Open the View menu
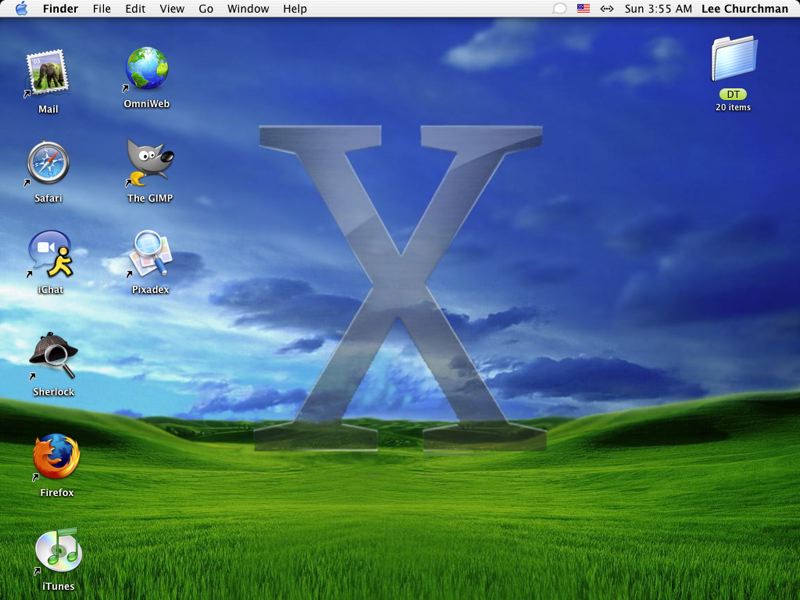This screenshot has height=600, width=800. [172, 9]
